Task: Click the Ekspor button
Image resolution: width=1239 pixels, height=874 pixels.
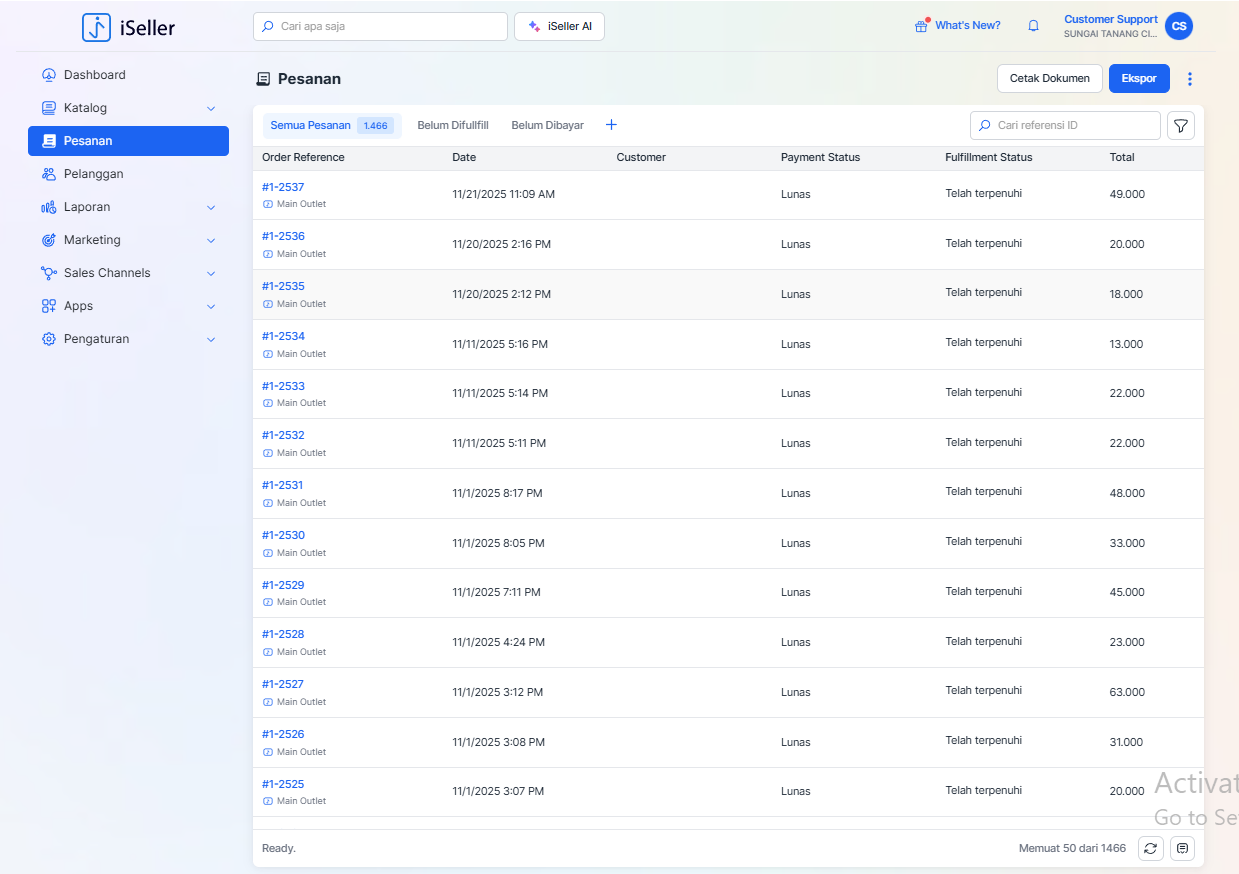Action: 1139,78
